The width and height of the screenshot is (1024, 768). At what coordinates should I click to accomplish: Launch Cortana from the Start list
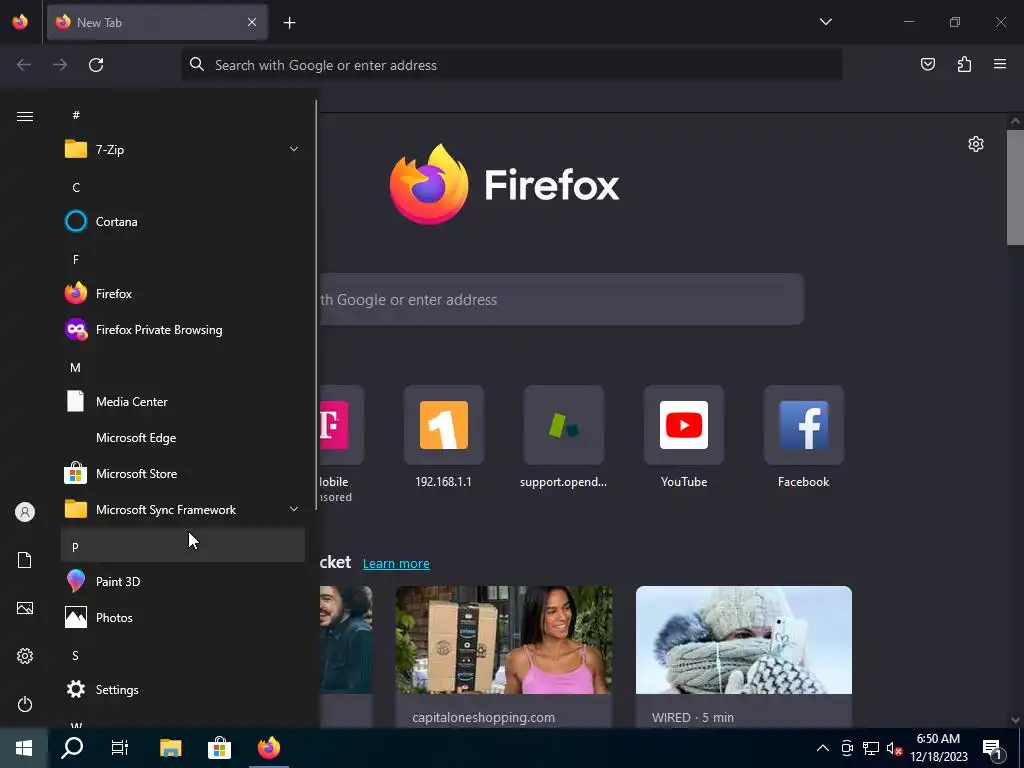(x=183, y=221)
